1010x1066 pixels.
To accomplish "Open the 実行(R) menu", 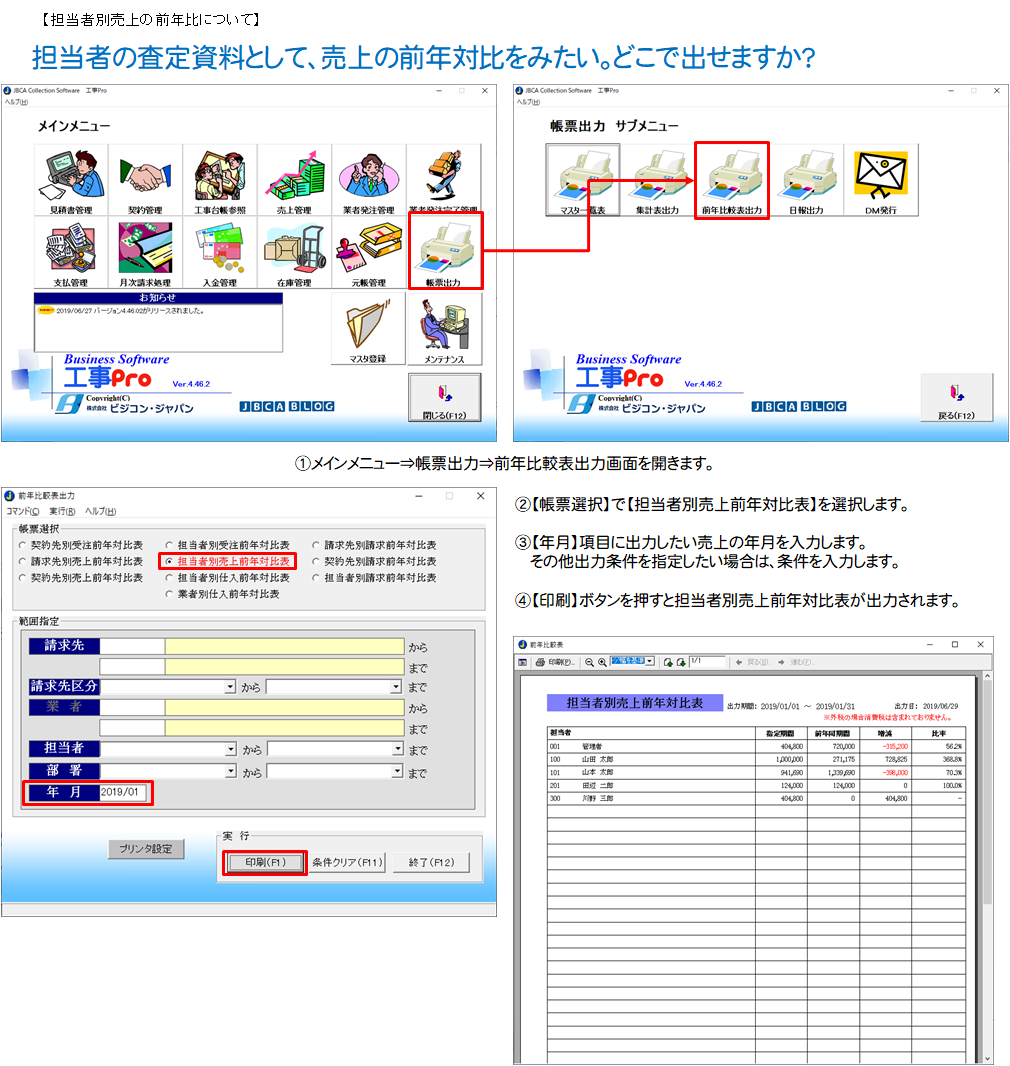I will [62, 511].
